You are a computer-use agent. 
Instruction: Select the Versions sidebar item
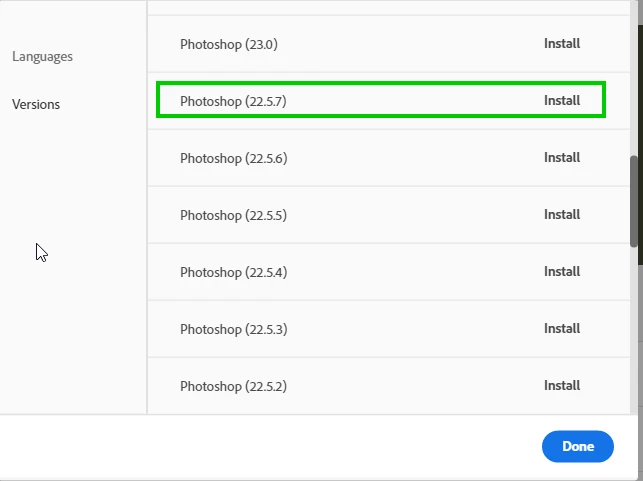(36, 104)
